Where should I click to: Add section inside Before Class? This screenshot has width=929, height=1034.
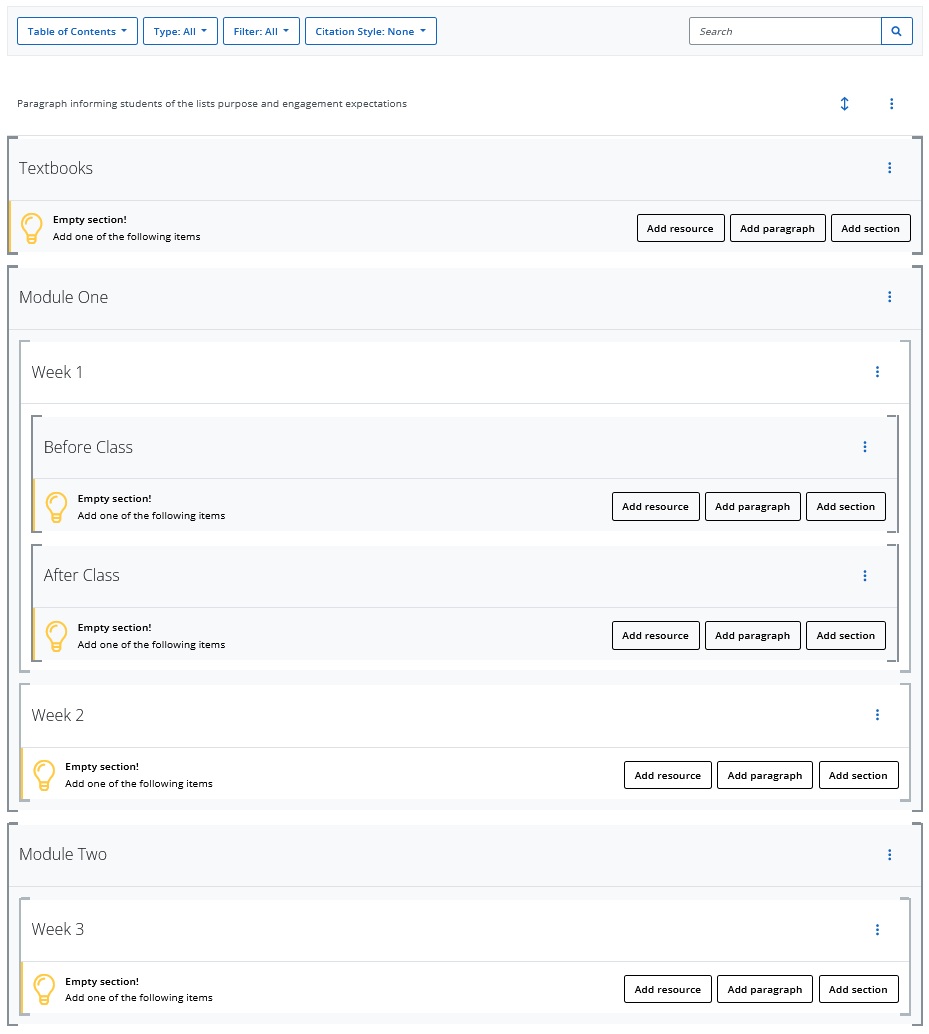[845, 506]
